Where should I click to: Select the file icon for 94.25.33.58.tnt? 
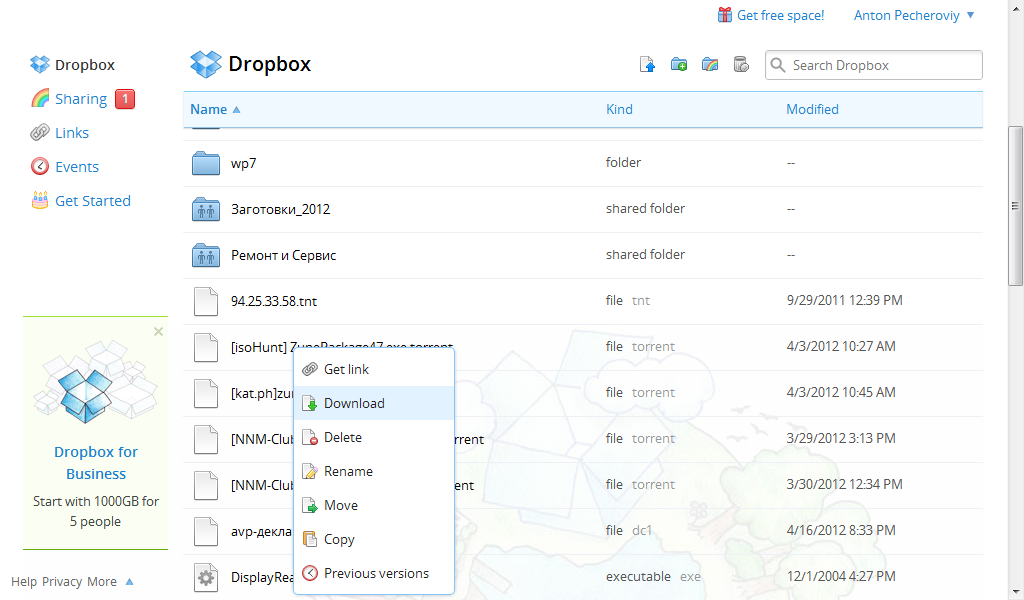click(x=206, y=302)
